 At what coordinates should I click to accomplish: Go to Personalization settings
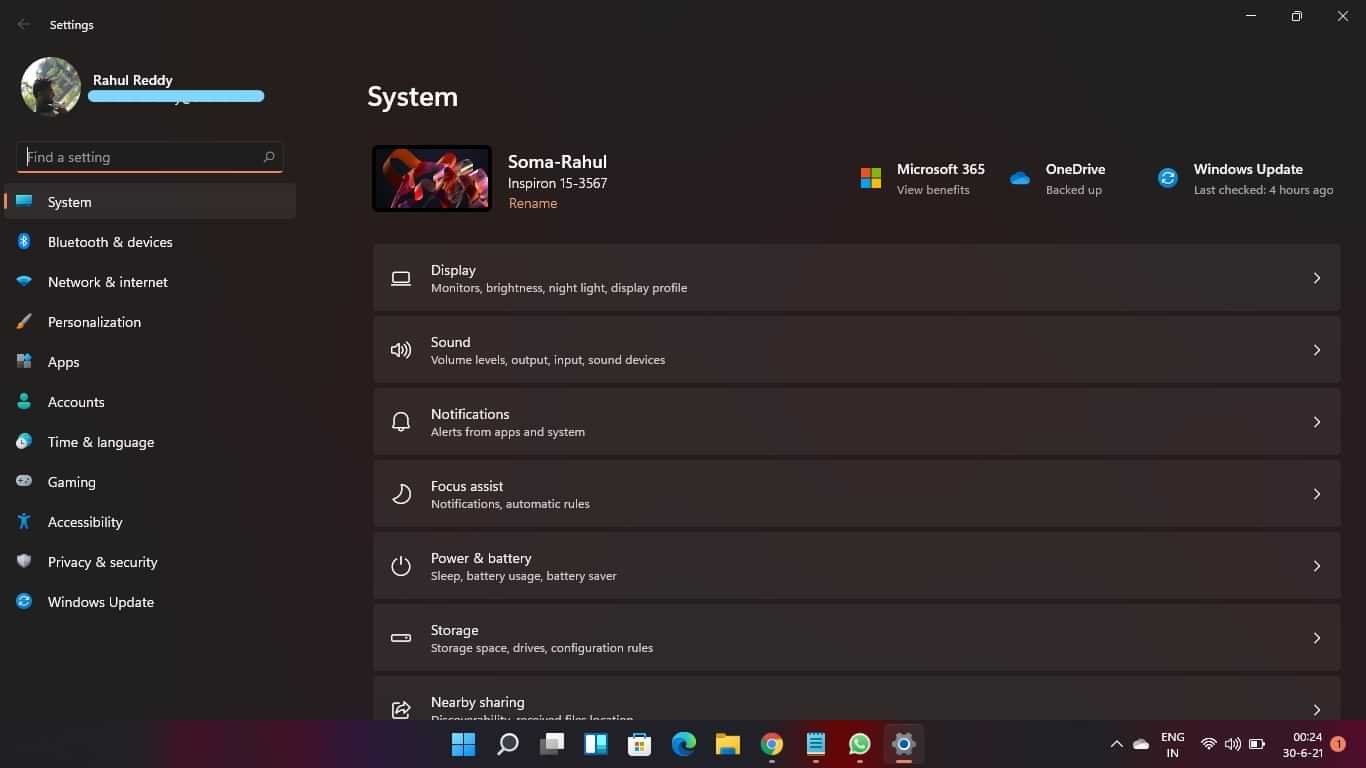tap(150, 322)
